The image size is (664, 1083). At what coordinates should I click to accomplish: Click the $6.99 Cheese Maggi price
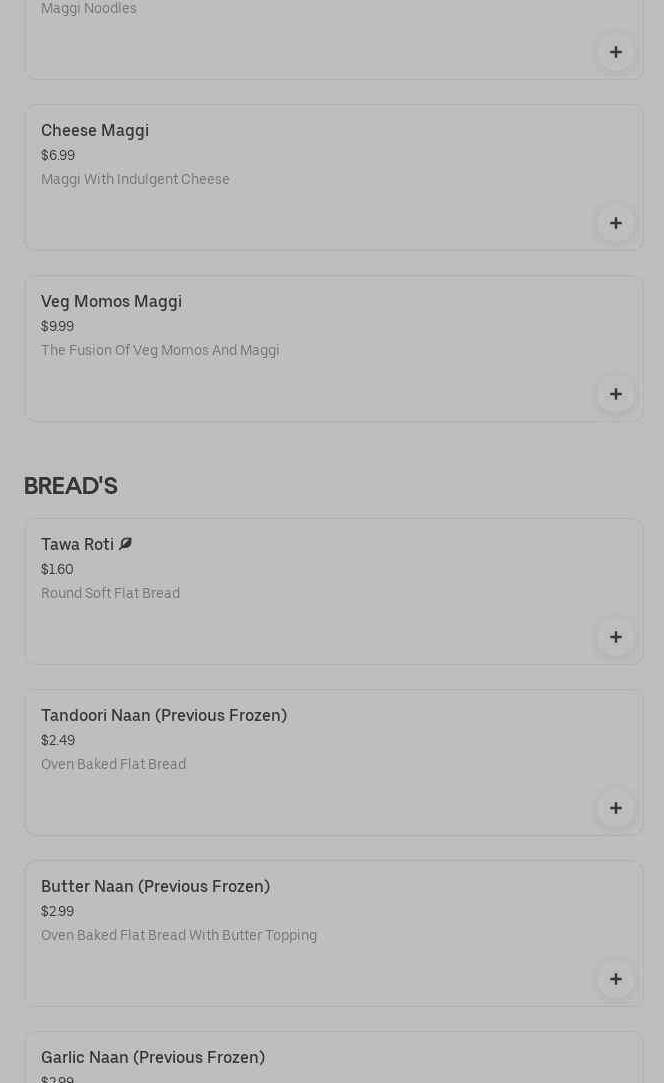(x=58, y=156)
